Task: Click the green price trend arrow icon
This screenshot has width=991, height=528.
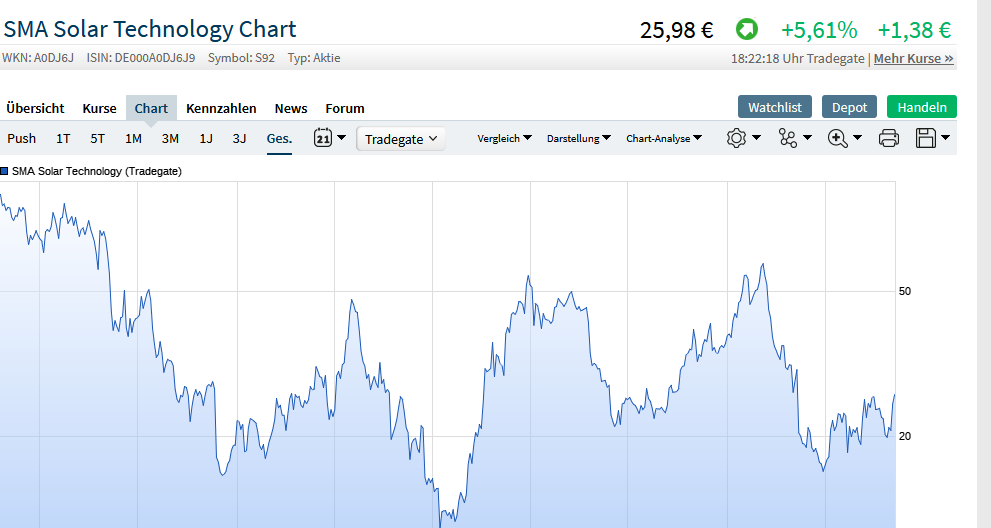Action: pos(746,29)
